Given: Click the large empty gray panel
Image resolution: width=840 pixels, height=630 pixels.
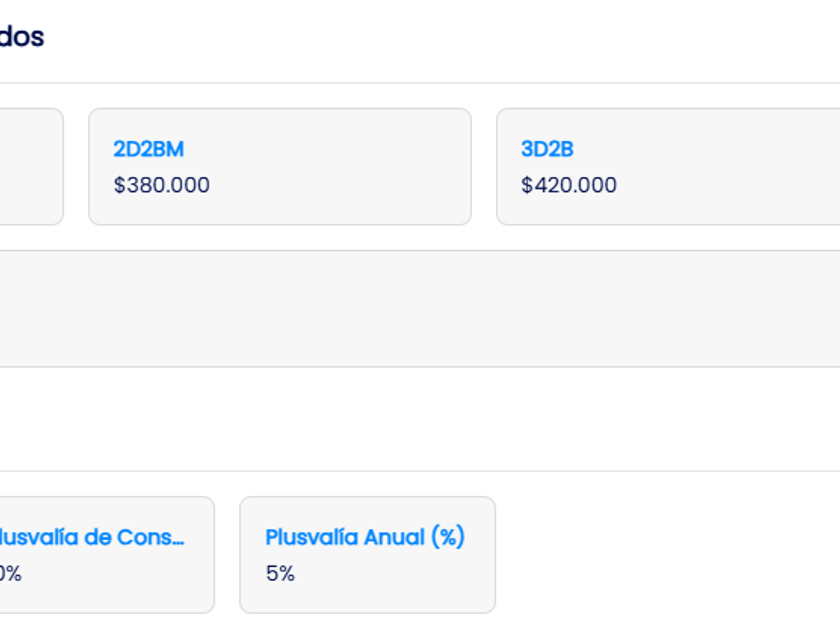Looking at the screenshot, I should [x=420, y=308].
